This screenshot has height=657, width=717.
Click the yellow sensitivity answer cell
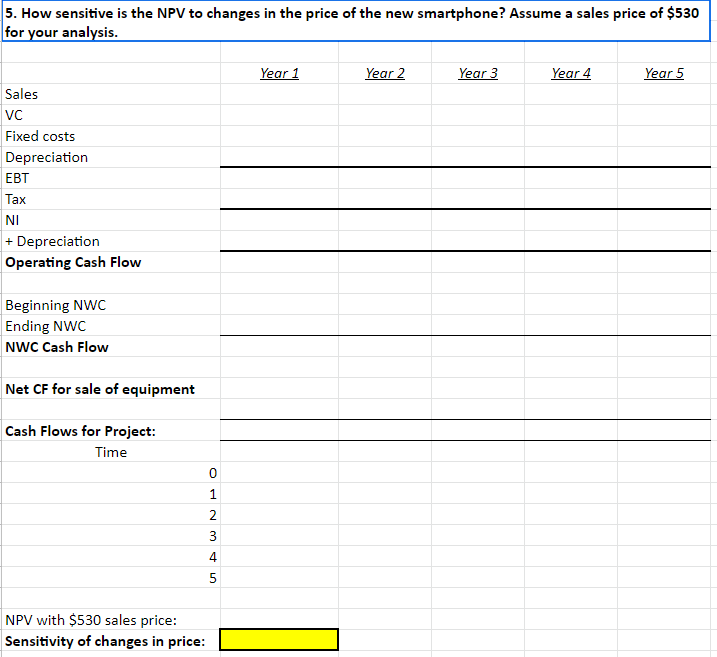[x=279, y=640]
